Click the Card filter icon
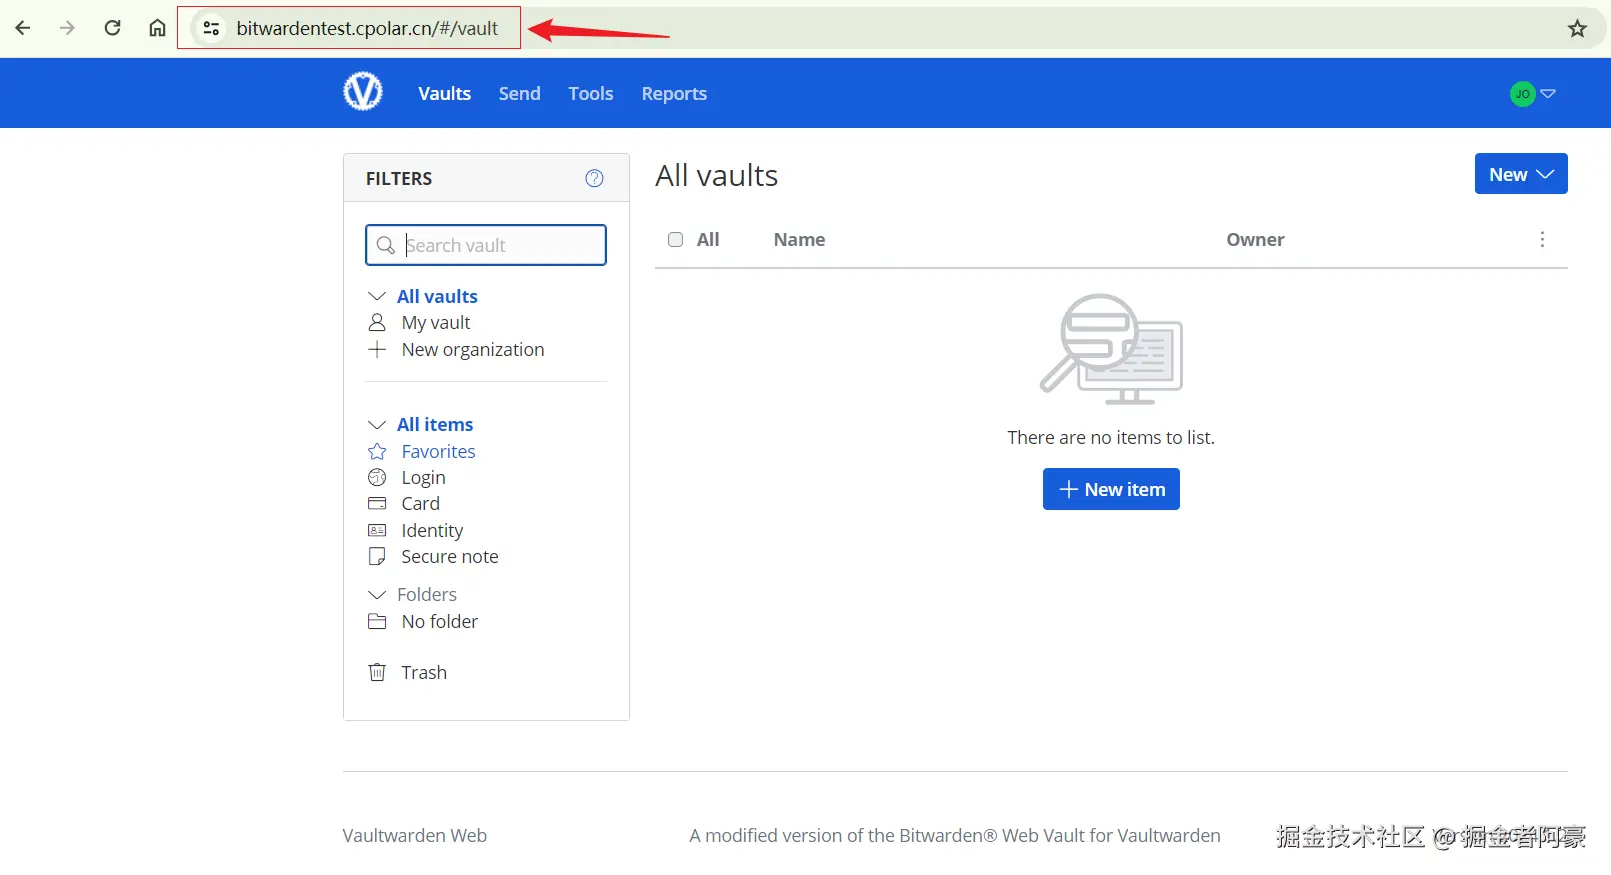The width and height of the screenshot is (1611, 875). (x=377, y=503)
